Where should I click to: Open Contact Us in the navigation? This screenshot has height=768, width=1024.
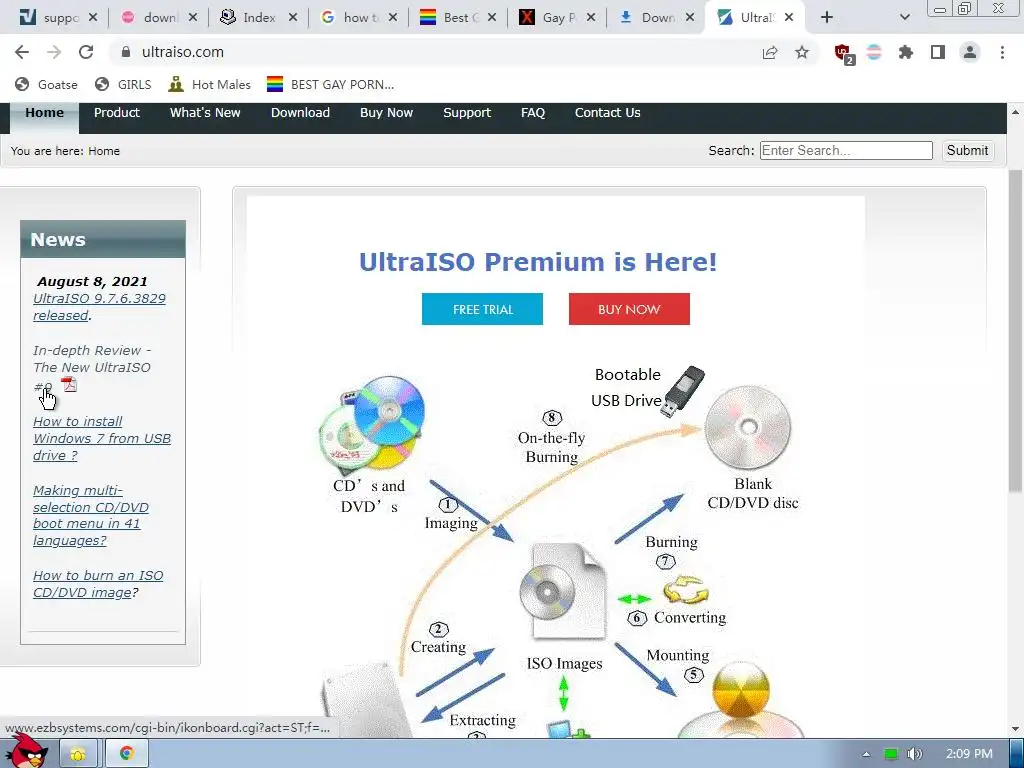click(x=607, y=113)
